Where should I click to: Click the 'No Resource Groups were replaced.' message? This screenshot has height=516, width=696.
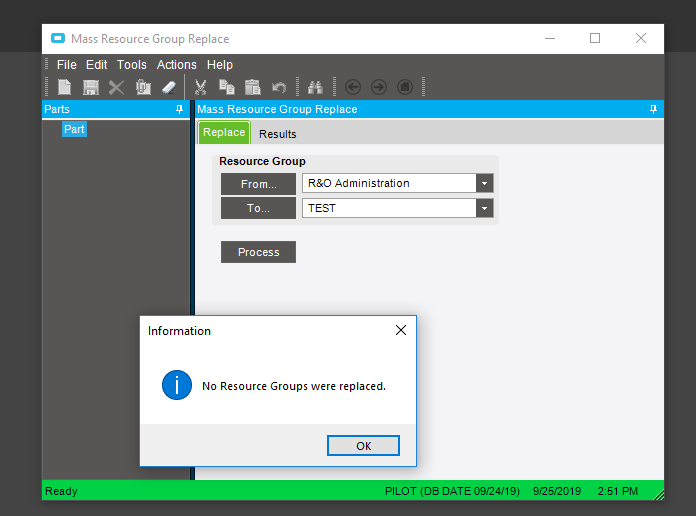(294, 386)
